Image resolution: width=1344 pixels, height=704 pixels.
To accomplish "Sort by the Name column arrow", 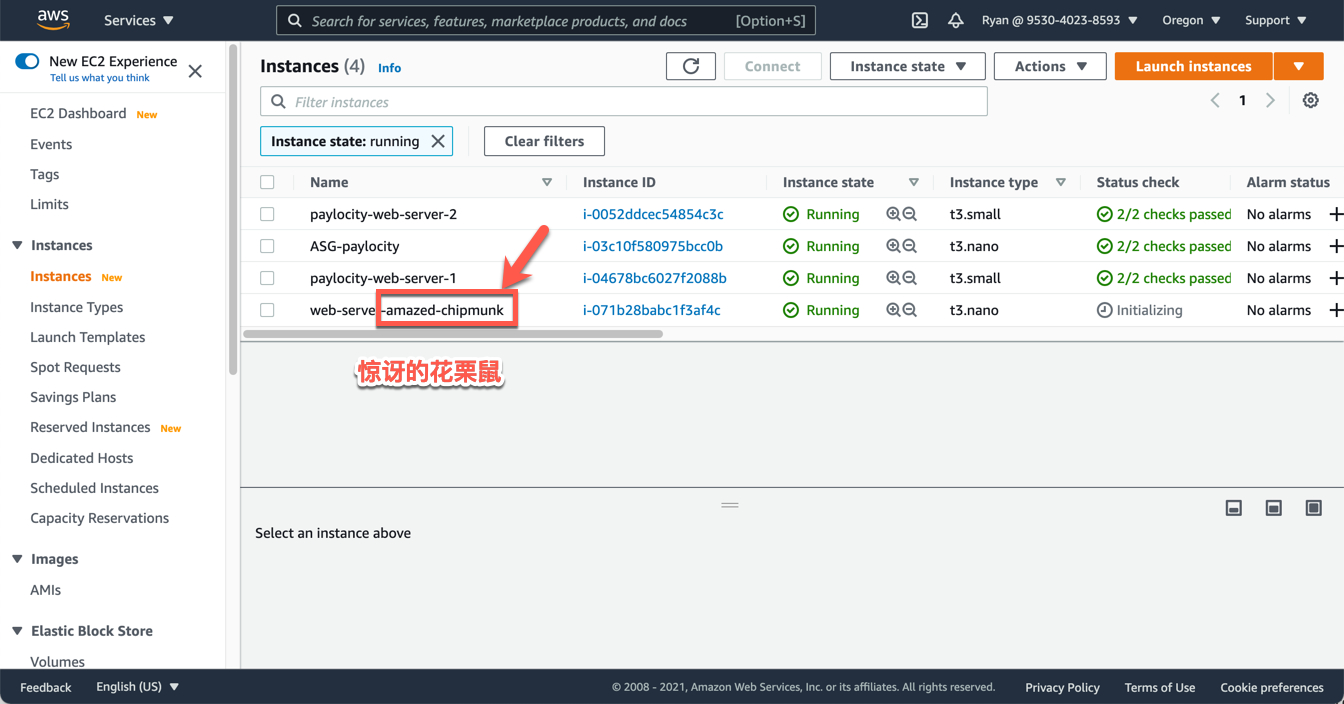I will coord(546,182).
